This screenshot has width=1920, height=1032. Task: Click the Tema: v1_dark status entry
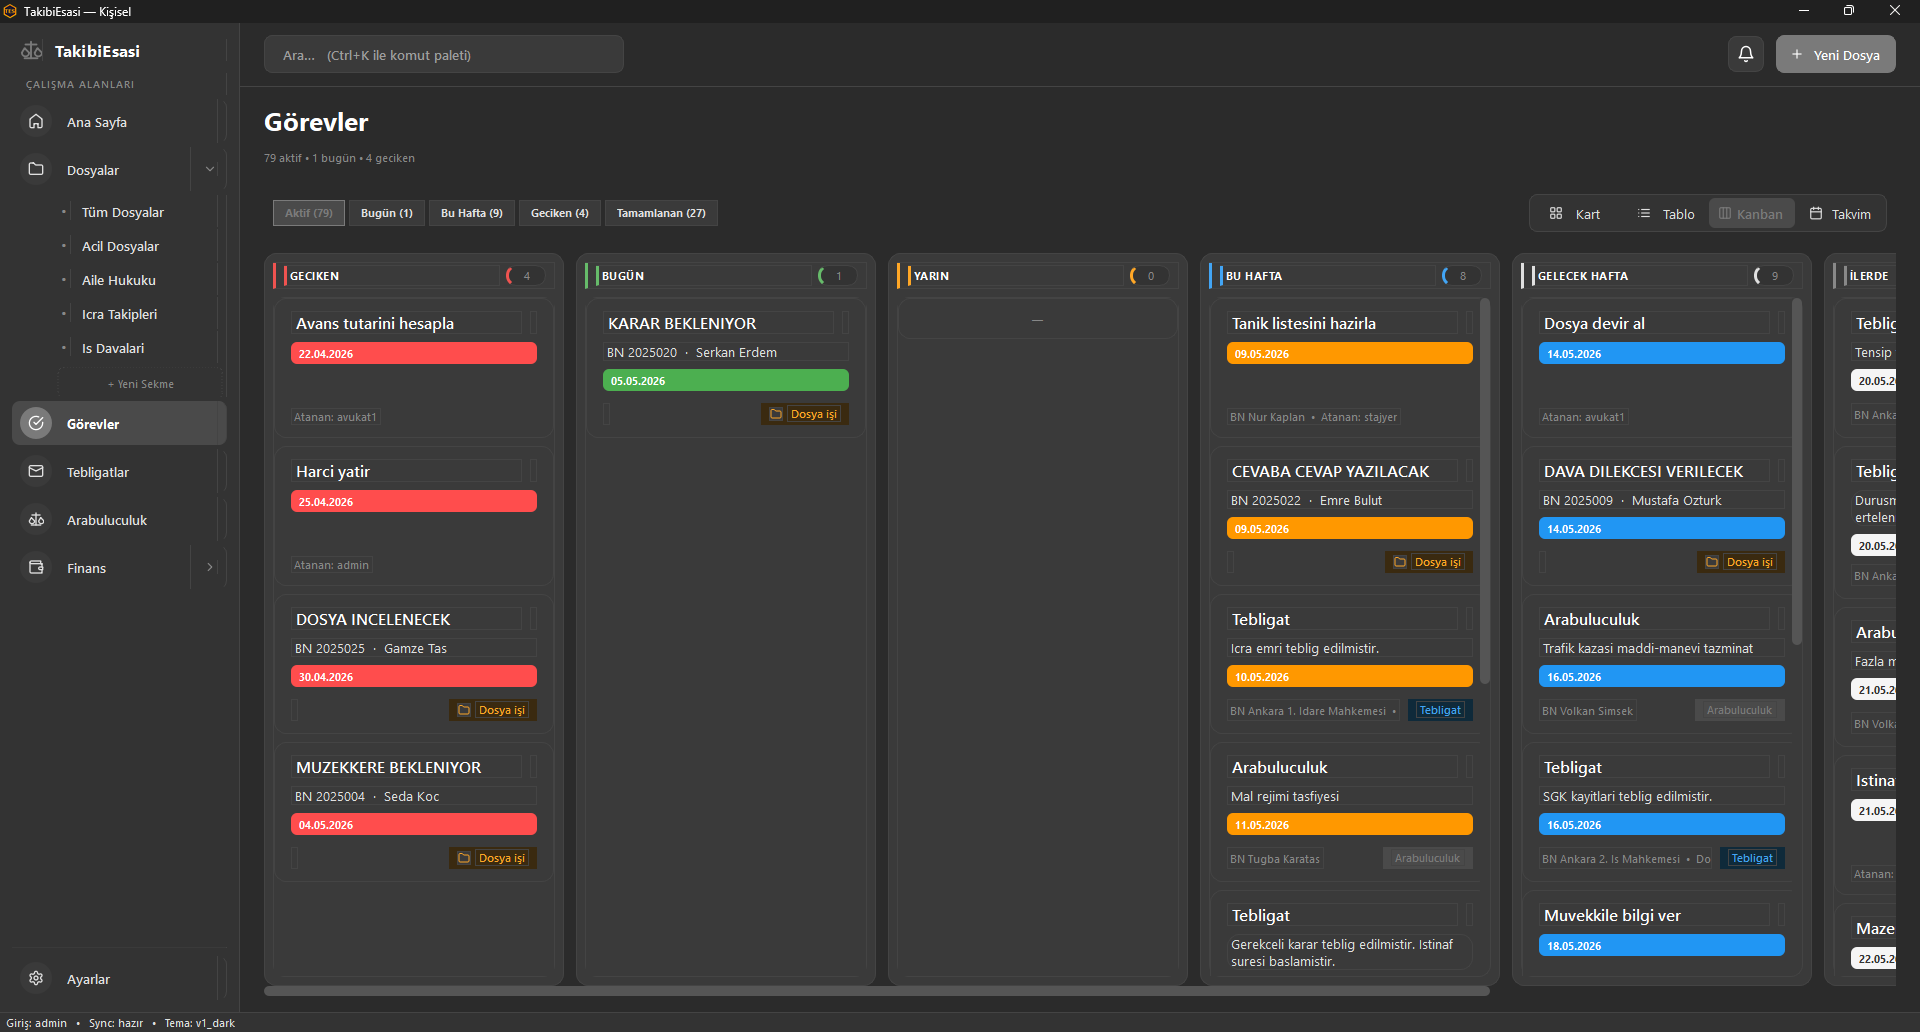click(x=200, y=1023)
